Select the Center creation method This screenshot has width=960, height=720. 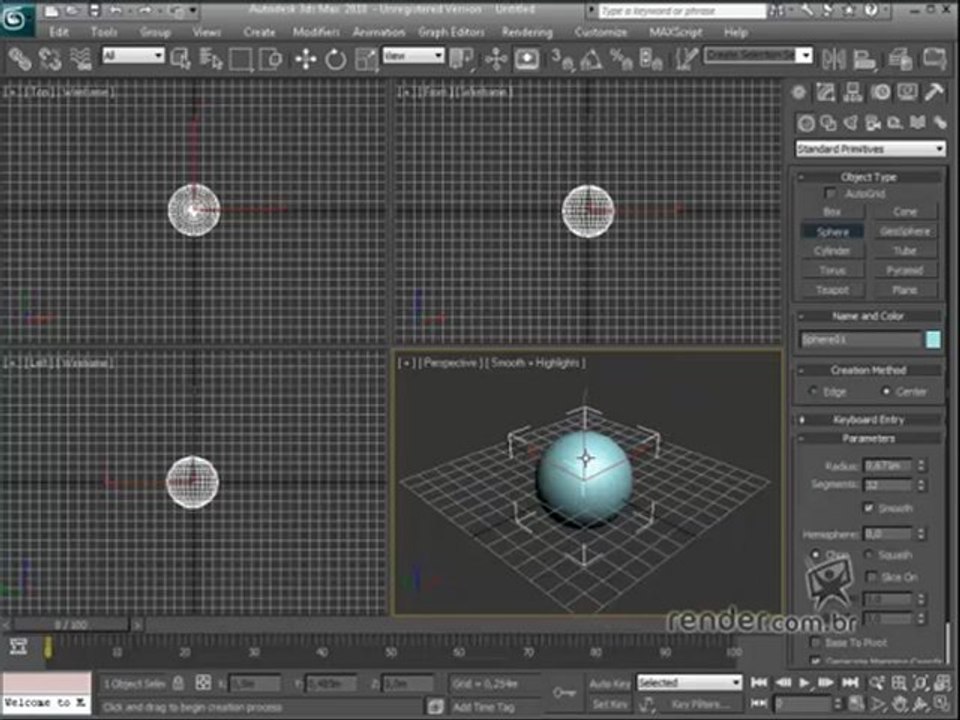point(886,391)
